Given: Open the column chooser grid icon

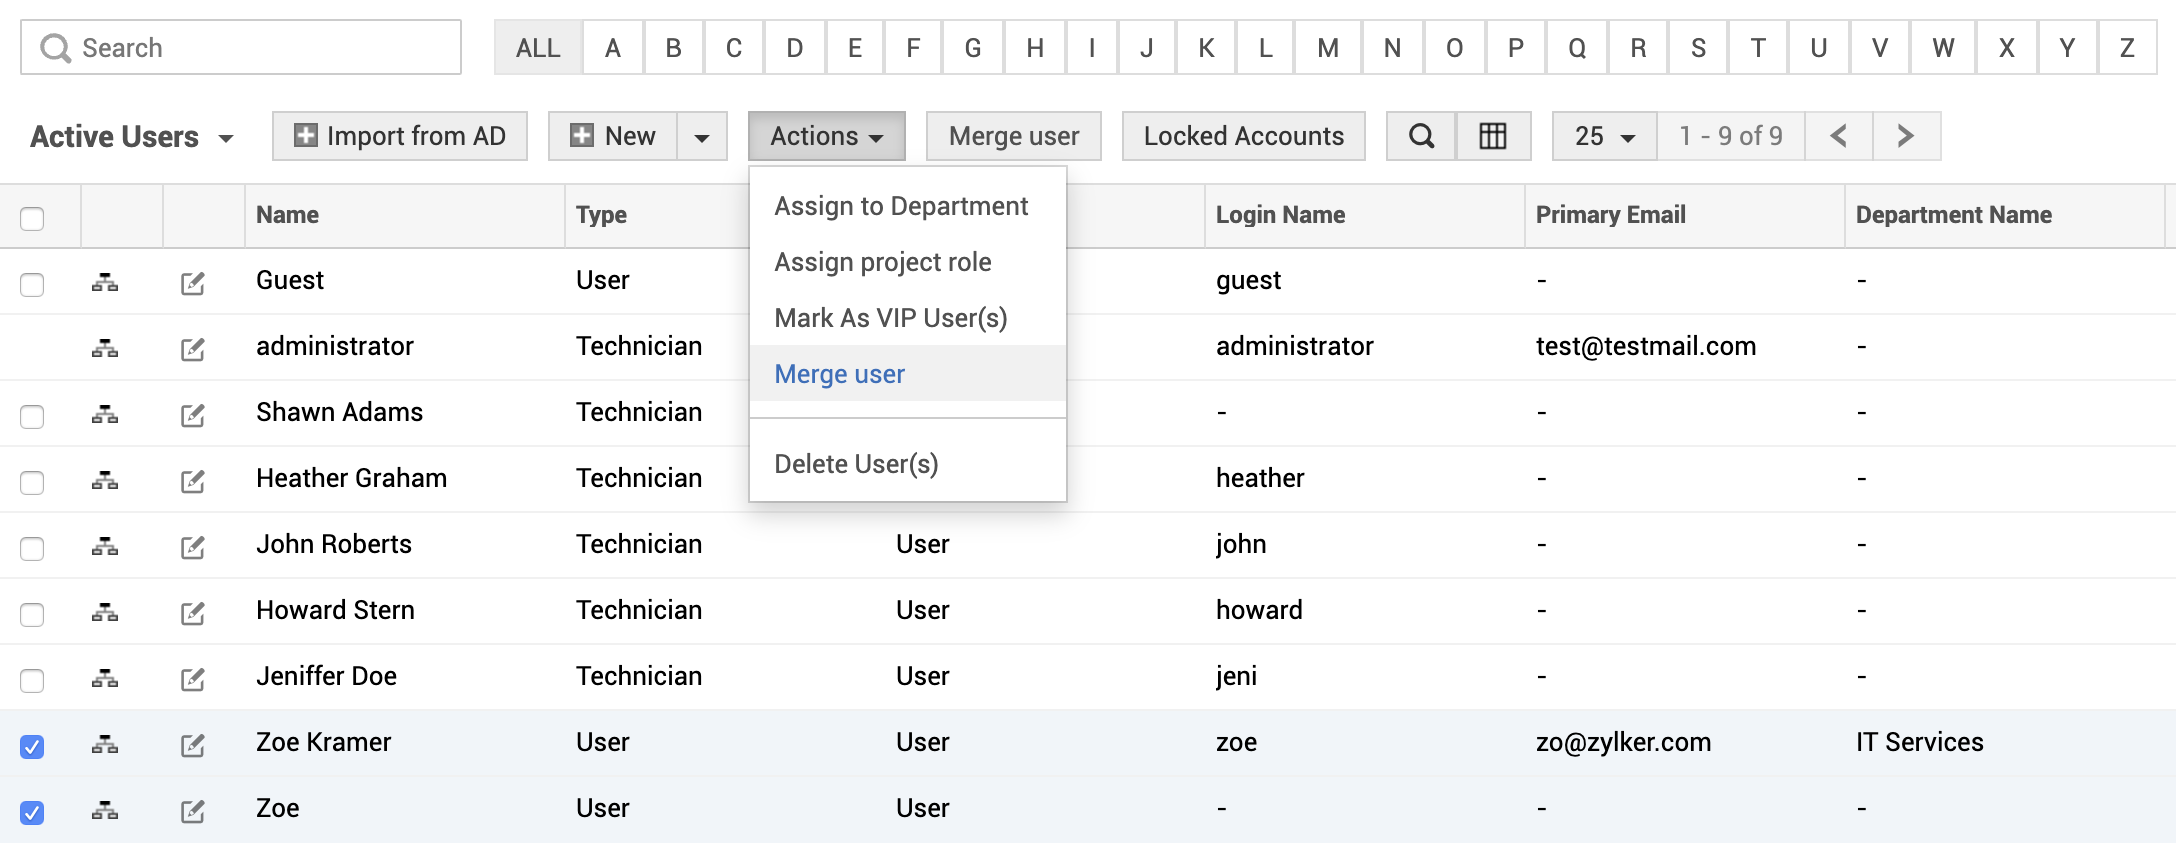Looking at the screenshot, I should point(1493,136).
